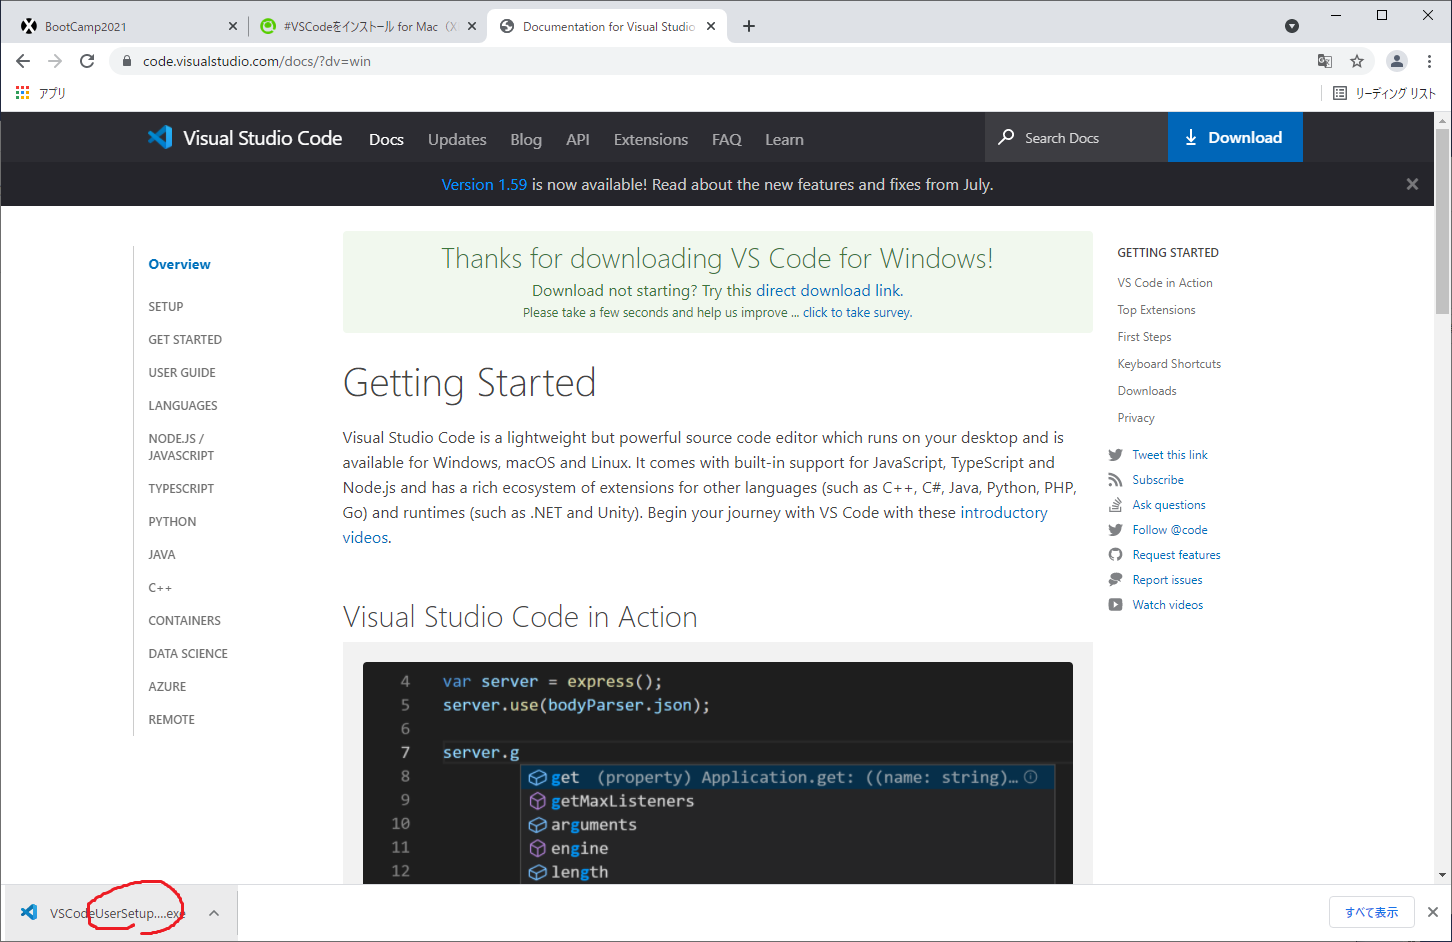This screenshot has height=942, width=1452.
Task: Click the update notification dropdown in toolbar
Action: [x=1292, y=25]
